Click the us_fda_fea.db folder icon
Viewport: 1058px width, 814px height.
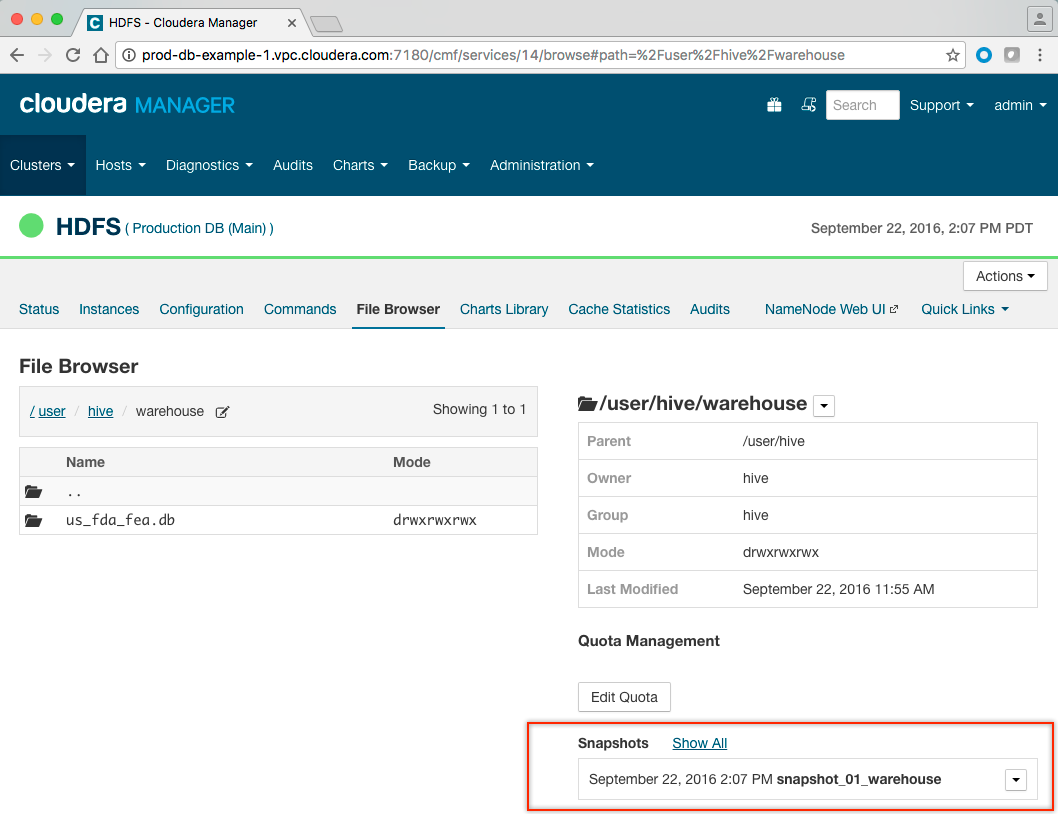[34, 520]
